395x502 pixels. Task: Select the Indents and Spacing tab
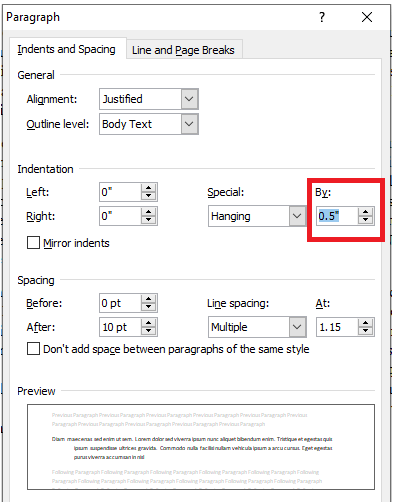67,49
